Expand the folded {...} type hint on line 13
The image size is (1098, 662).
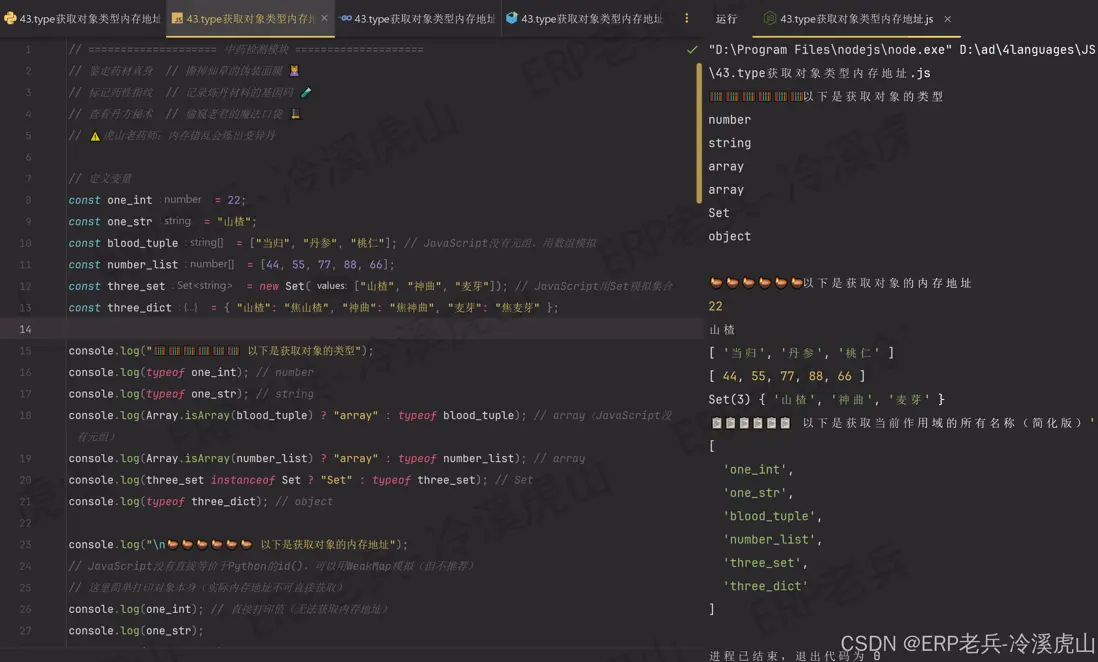pyautogui.click(x=190, y=308)
